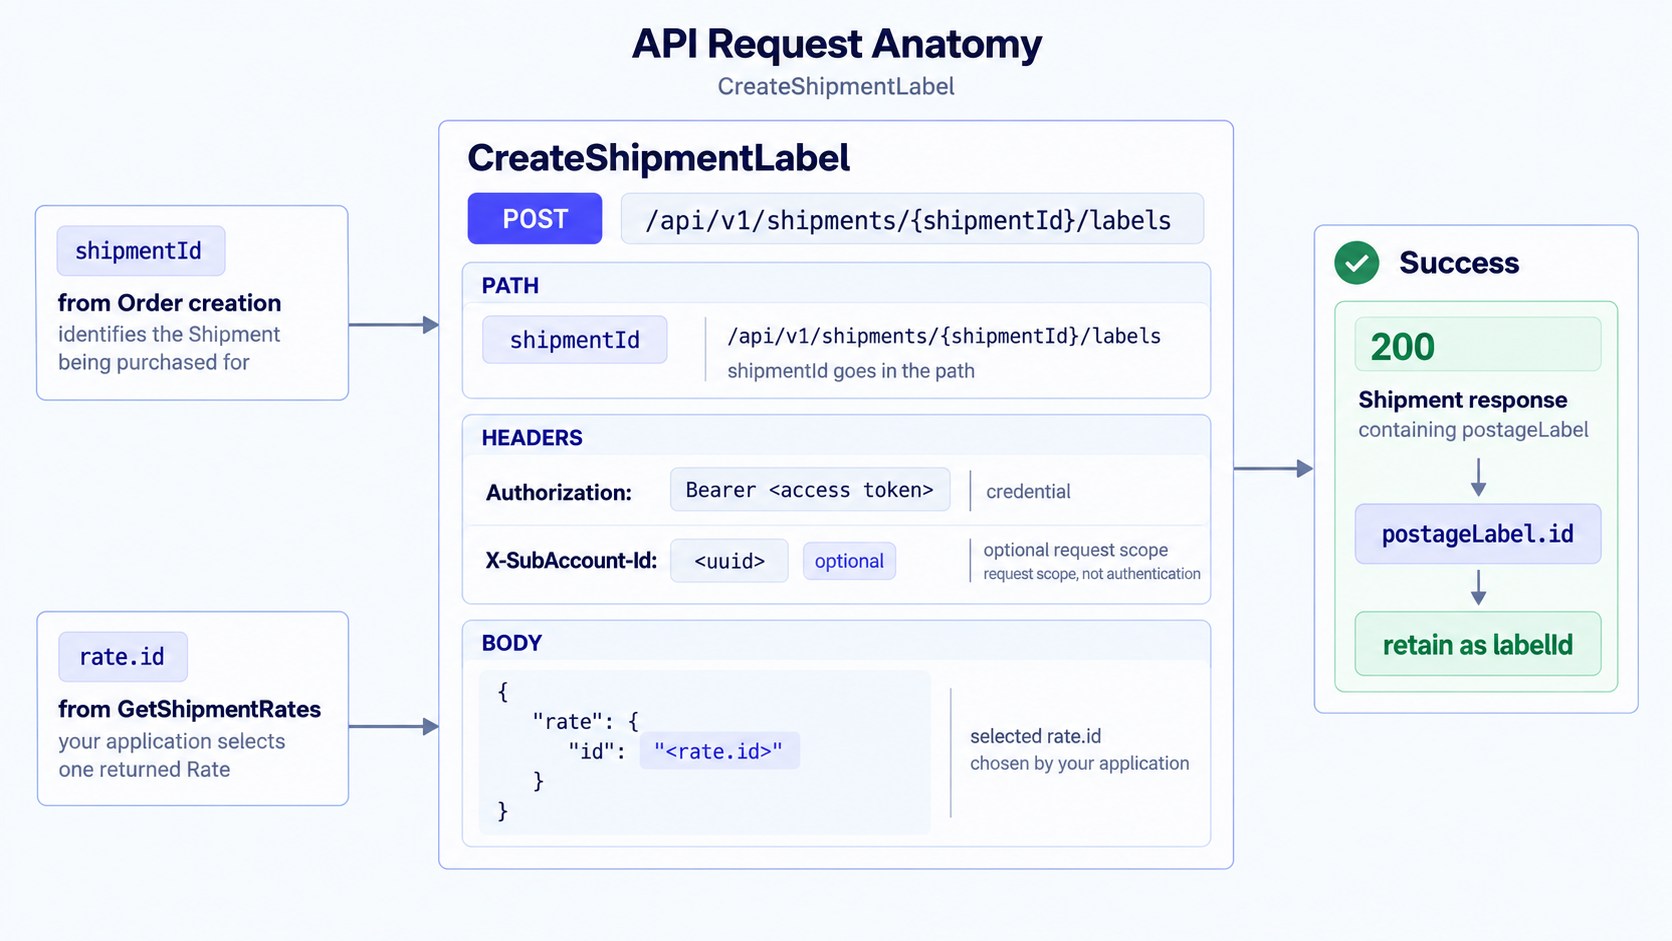The width and height of the screenshot is (1672, 941).
Task: Click the rate.id chip above "from GetShipmentRates"
Action: pos(122,657)
